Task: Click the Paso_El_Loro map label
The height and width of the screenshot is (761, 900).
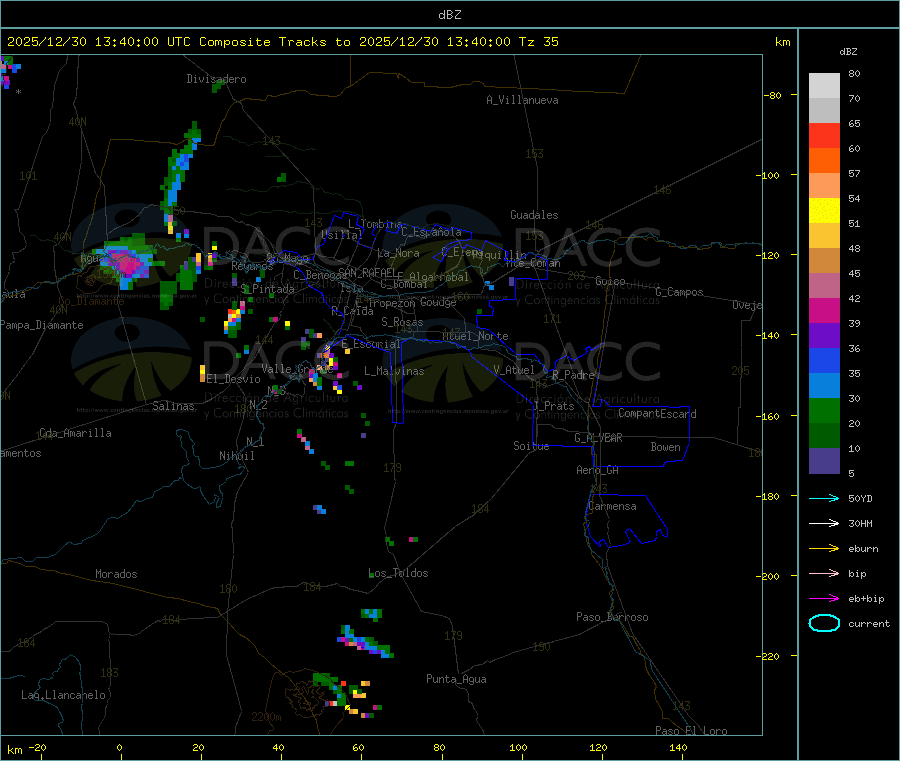Action: tap(691, 731)
